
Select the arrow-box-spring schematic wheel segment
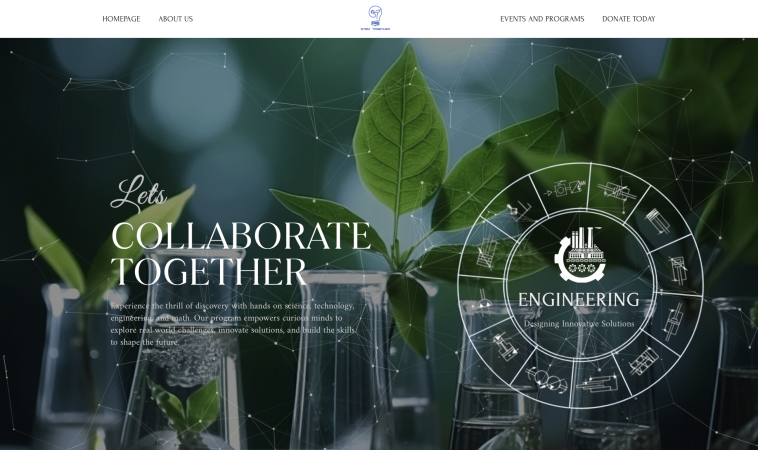coord(565,188)
